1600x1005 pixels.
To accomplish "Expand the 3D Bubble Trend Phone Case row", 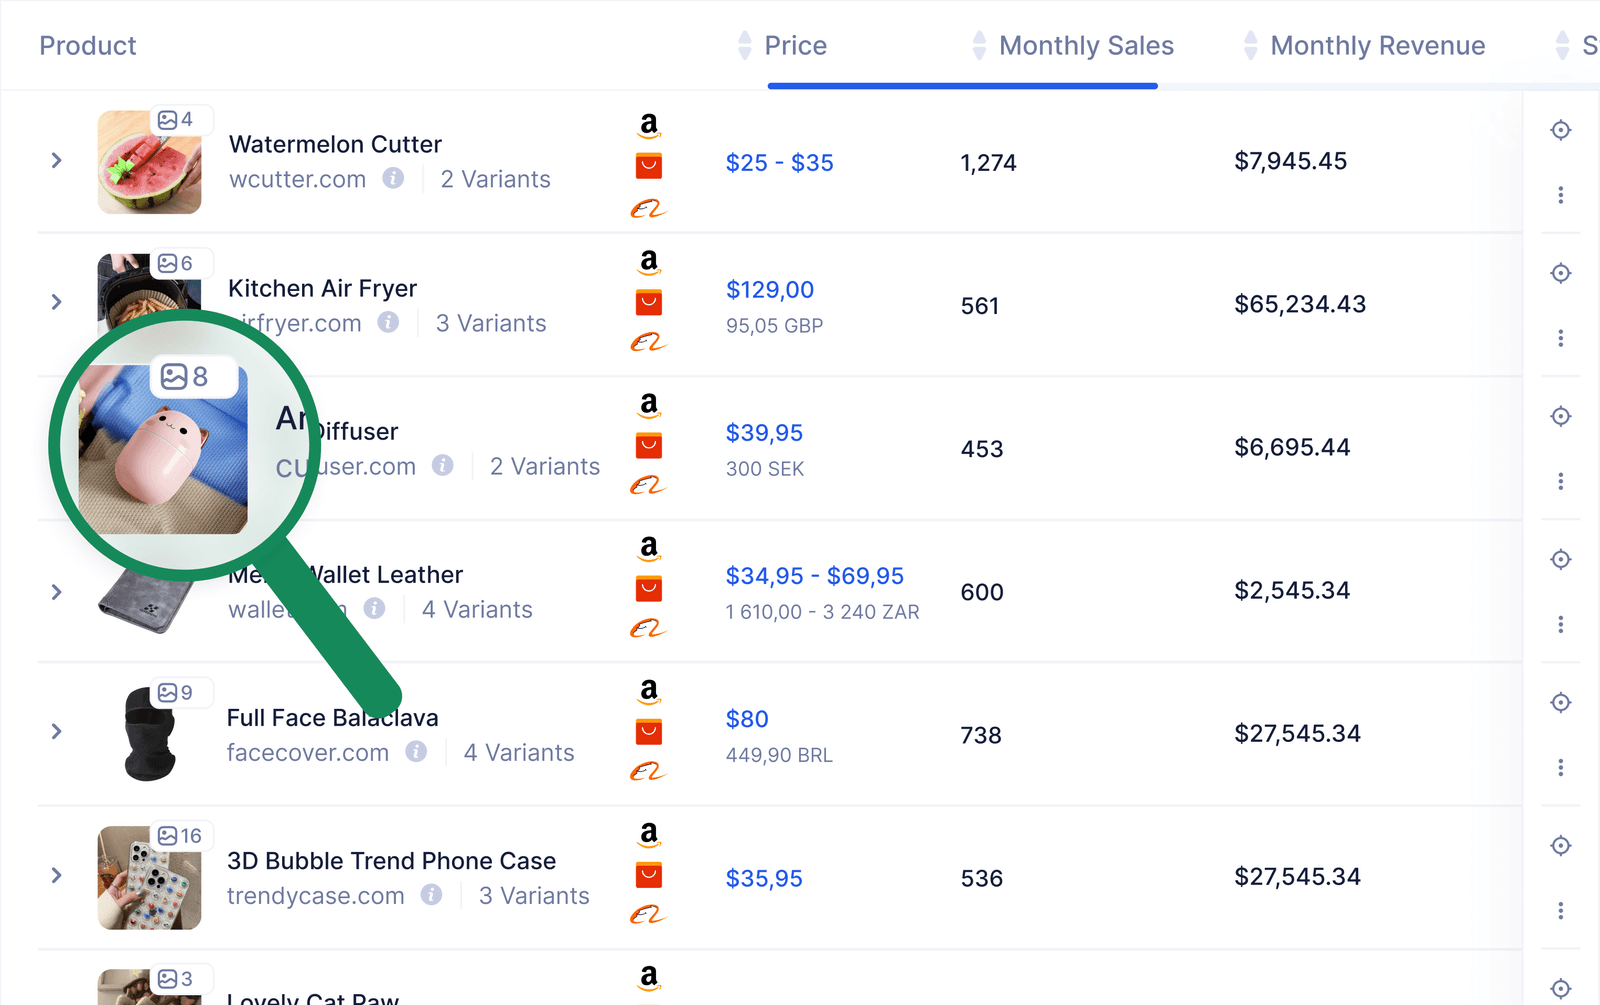I will point(57,874).
